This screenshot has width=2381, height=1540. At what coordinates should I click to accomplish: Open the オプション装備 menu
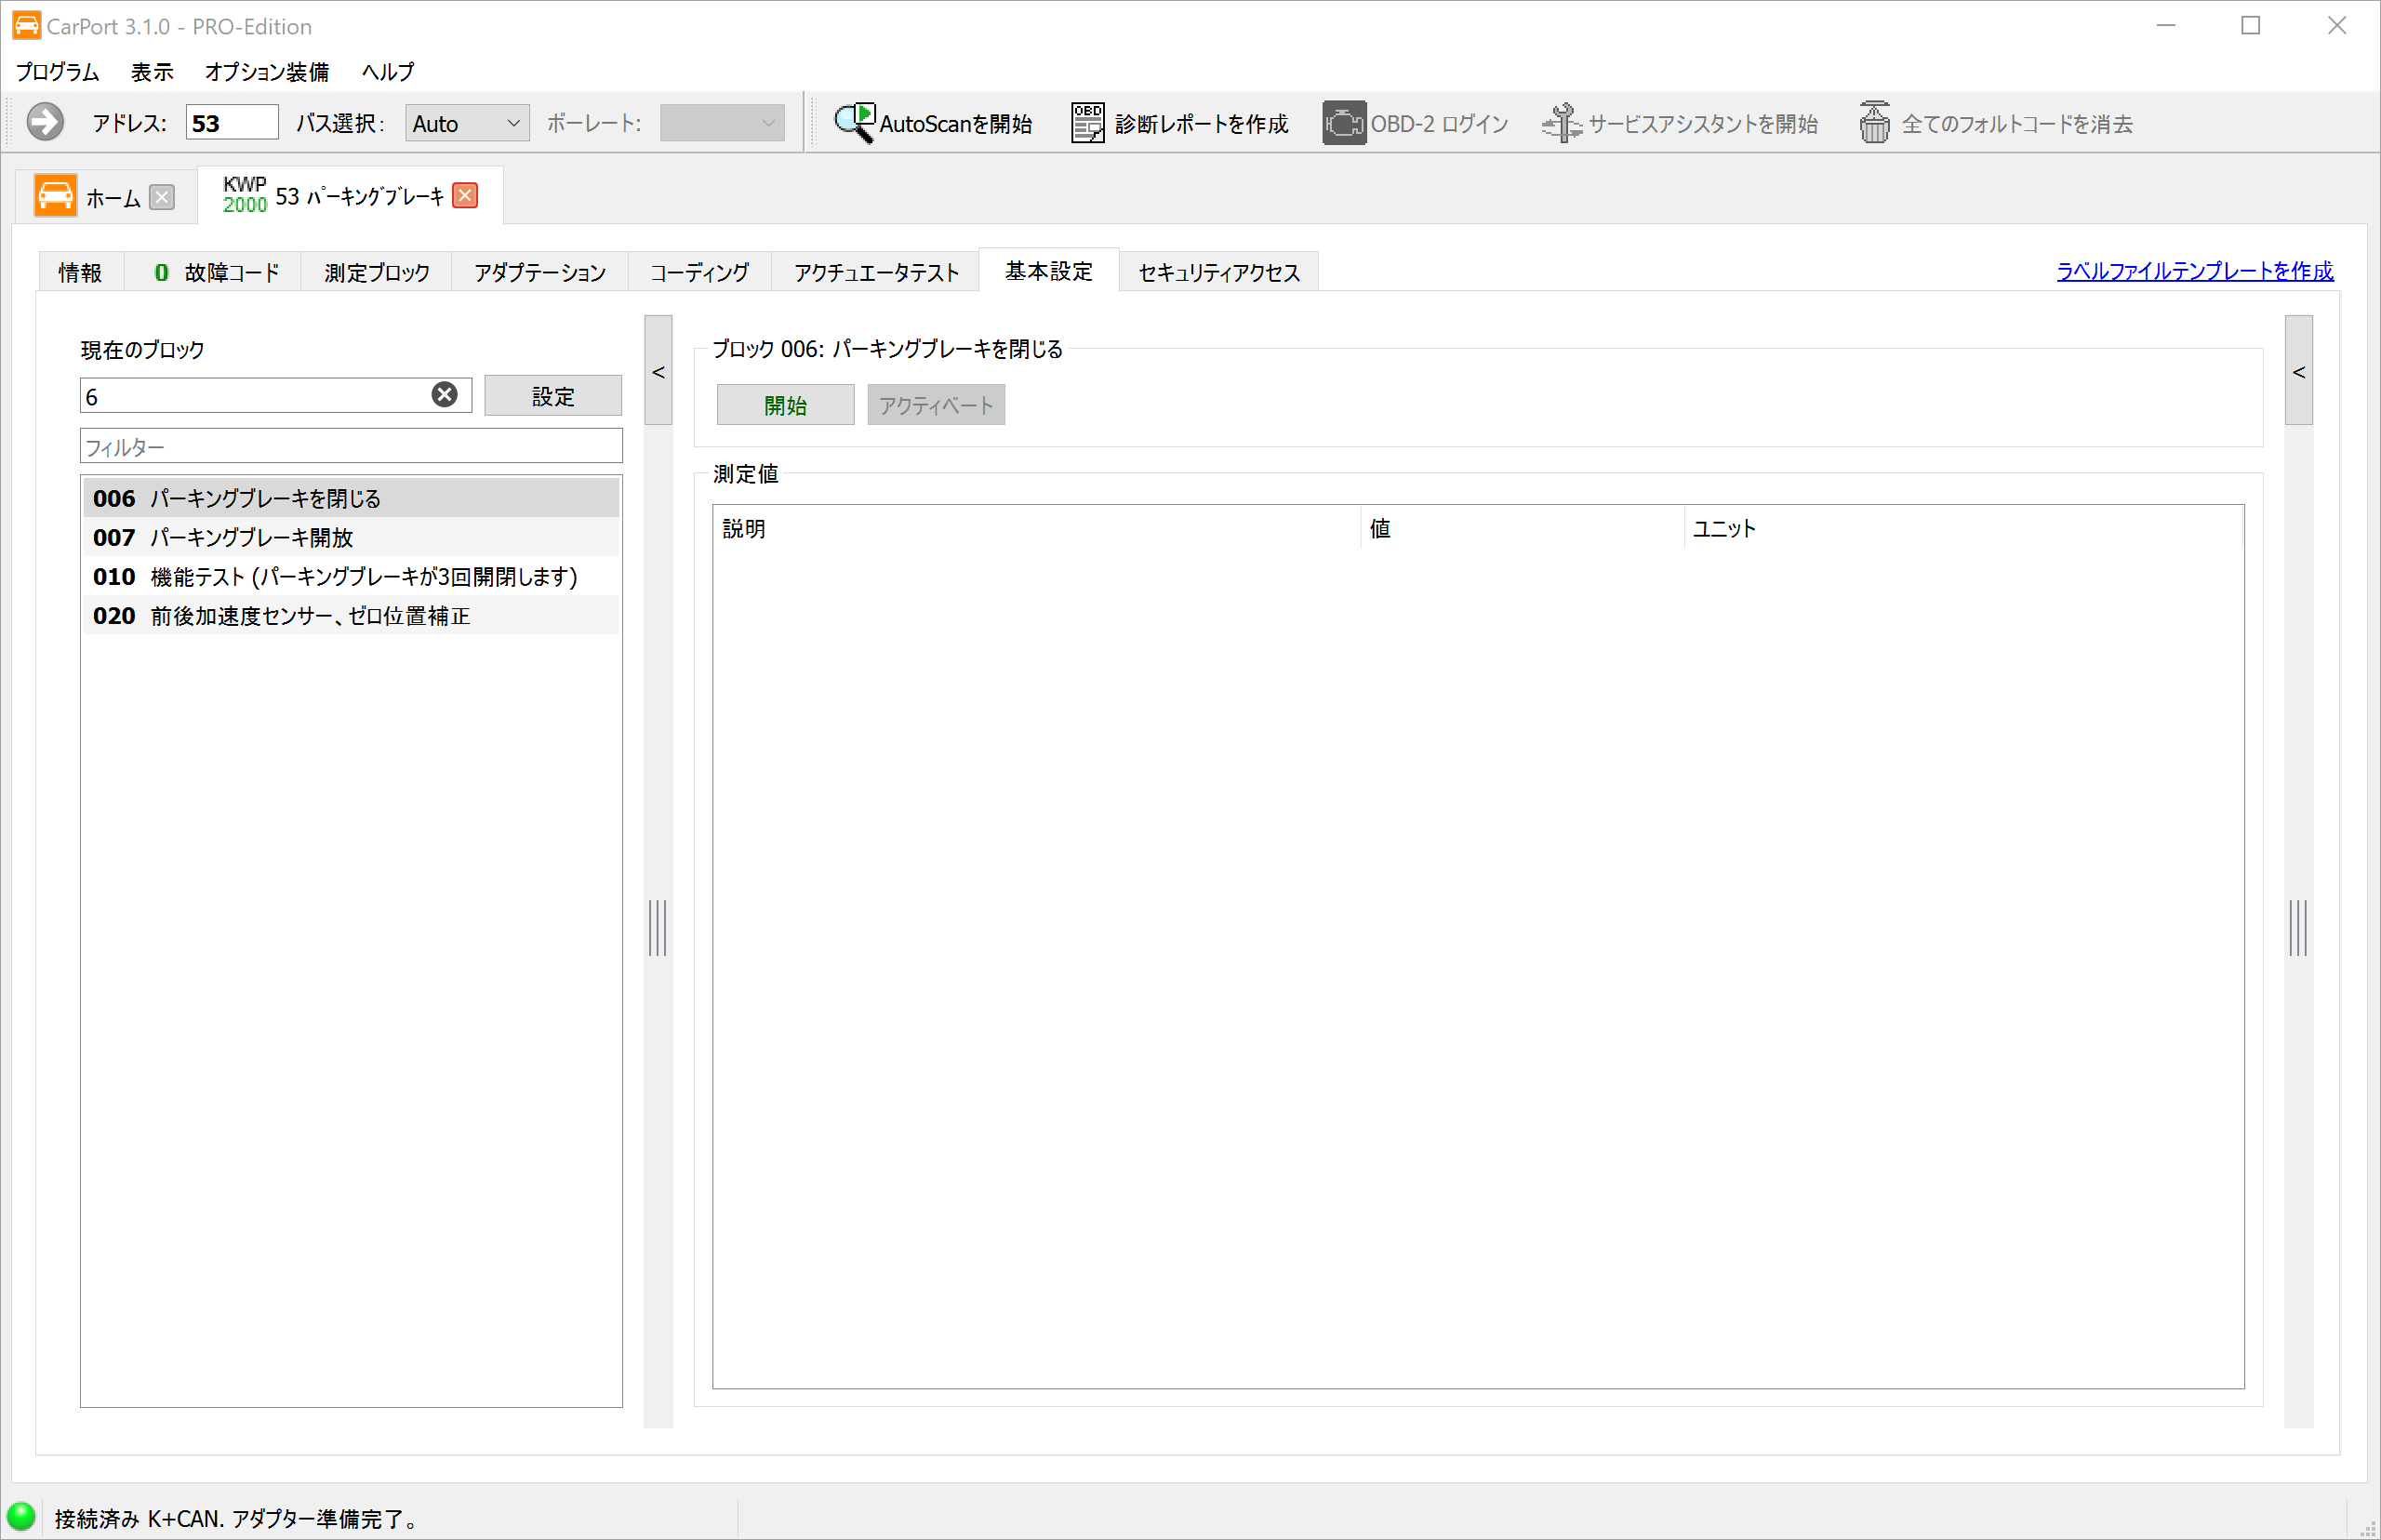coord(267,72)
